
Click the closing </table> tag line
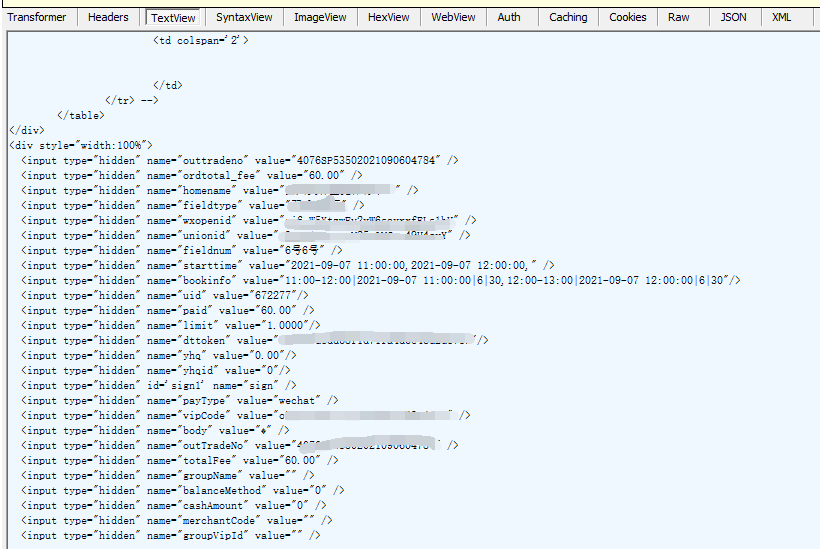[81, 116]
